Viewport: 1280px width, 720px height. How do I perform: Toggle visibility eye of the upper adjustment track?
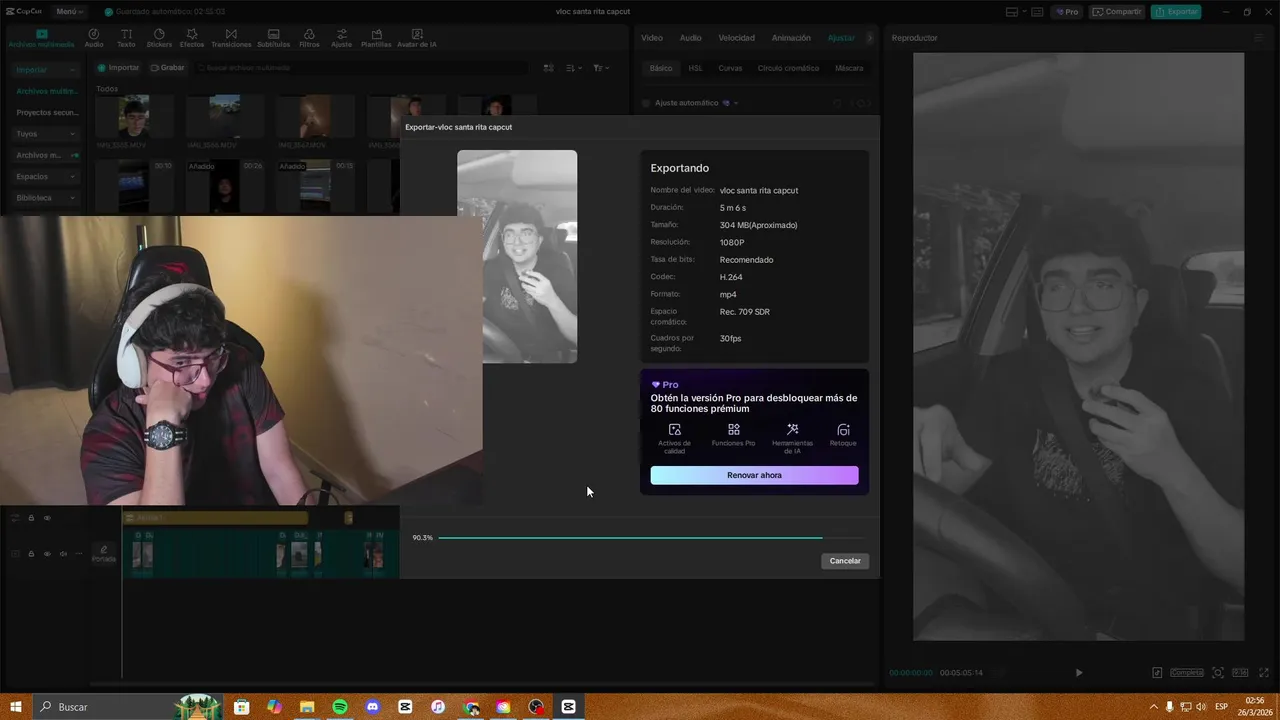point(47,518)
